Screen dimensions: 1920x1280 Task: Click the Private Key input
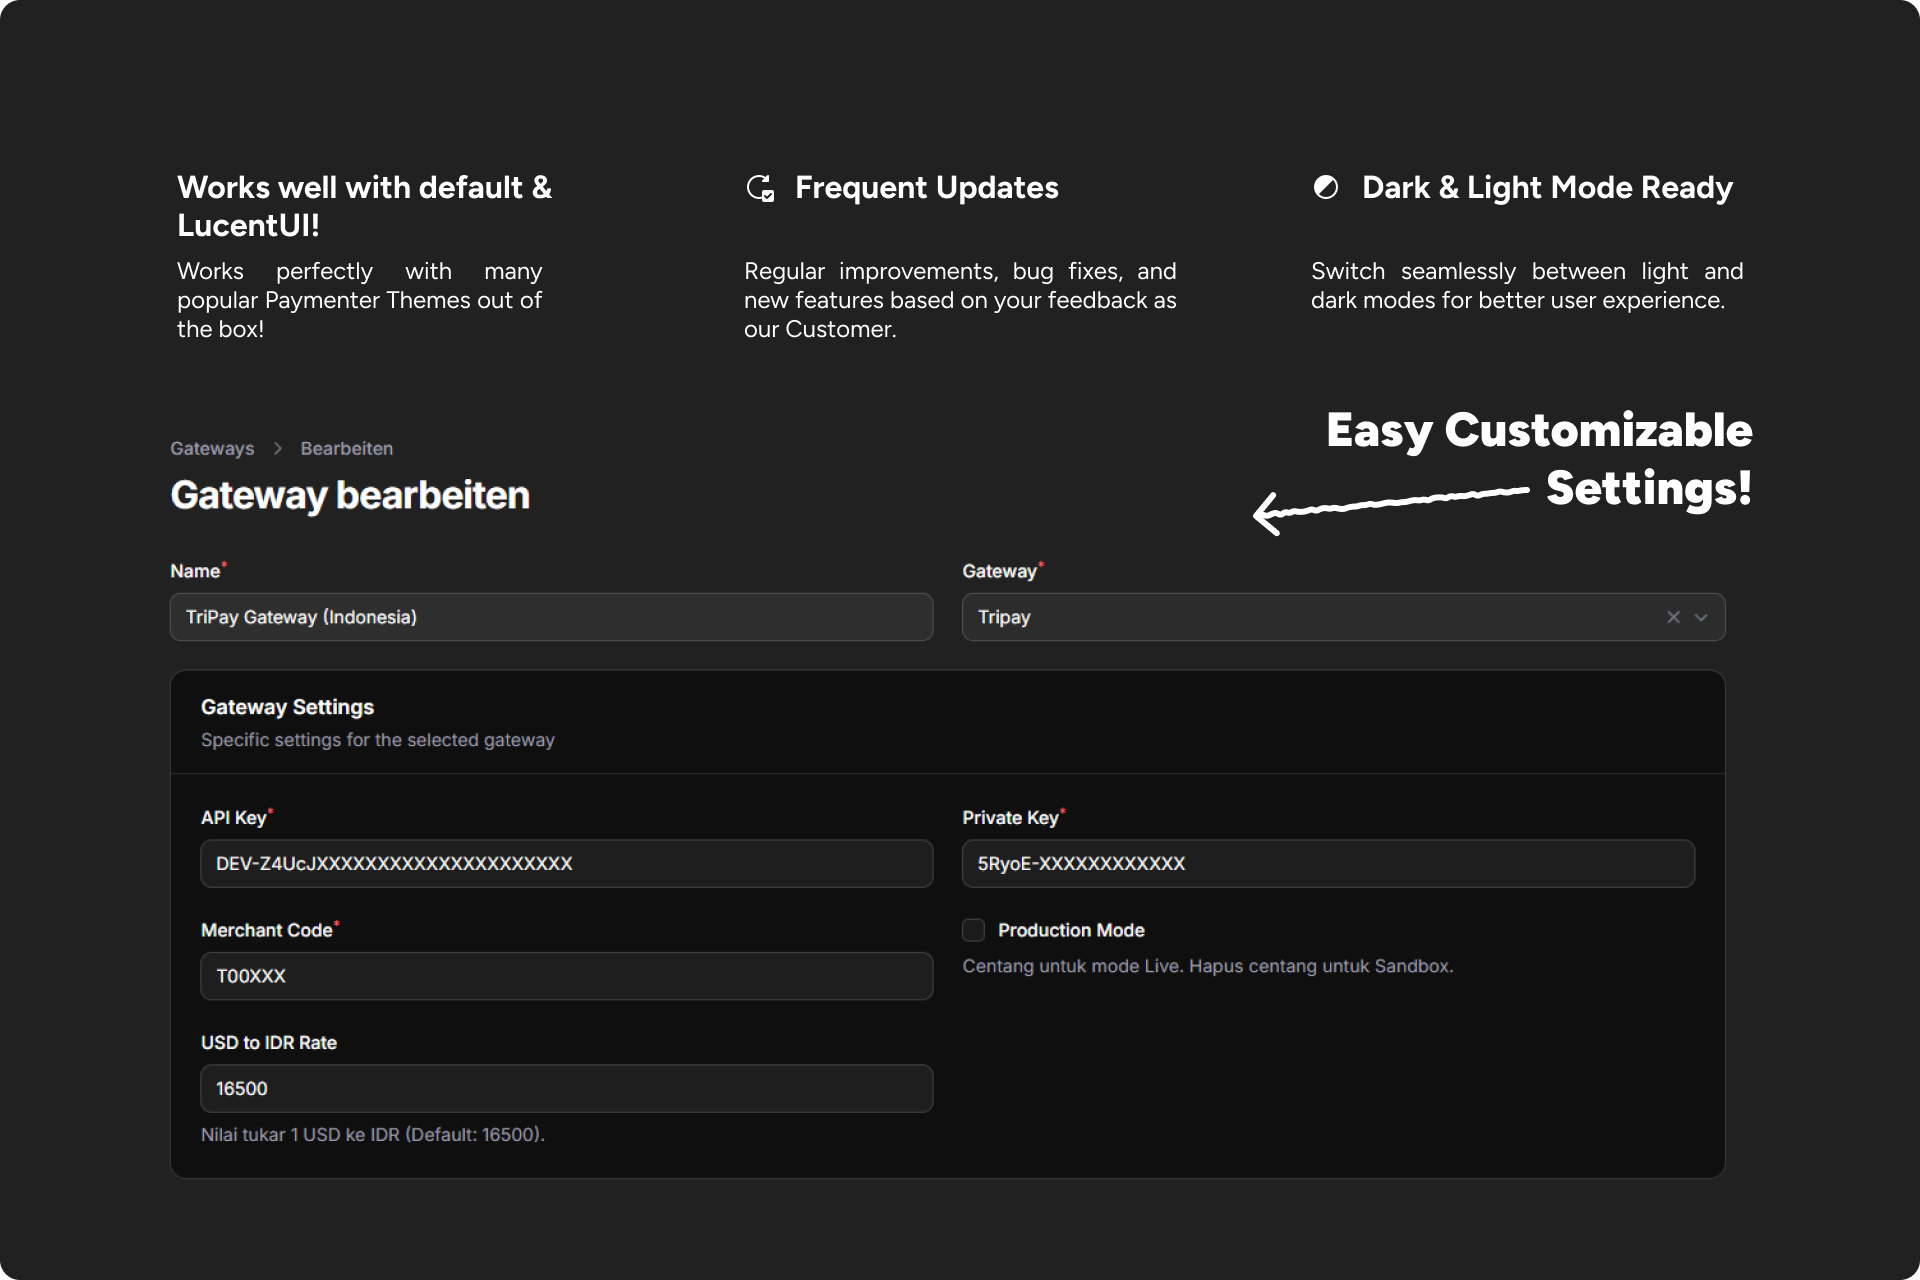point(1328,864)
